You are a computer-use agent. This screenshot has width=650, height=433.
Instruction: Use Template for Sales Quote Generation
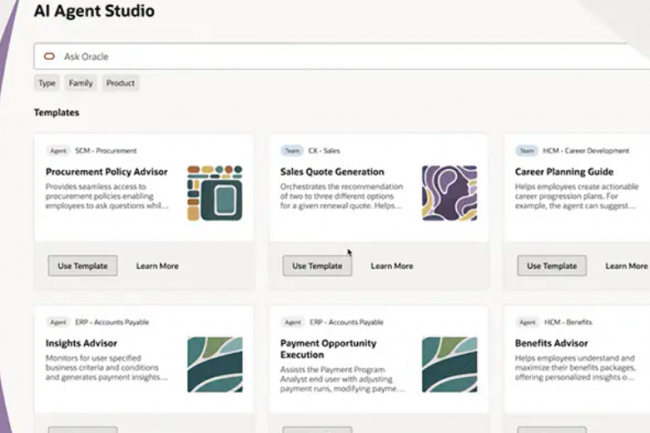click(x=317, y=266)
